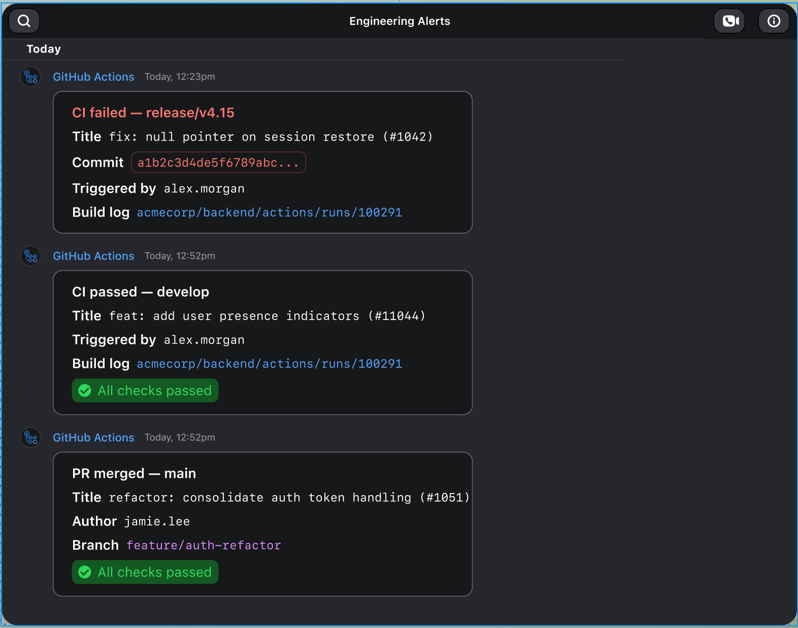The width and height of the screenshot is (798, 628).
Task: Click the Today date separator
Action: (44, 49)
